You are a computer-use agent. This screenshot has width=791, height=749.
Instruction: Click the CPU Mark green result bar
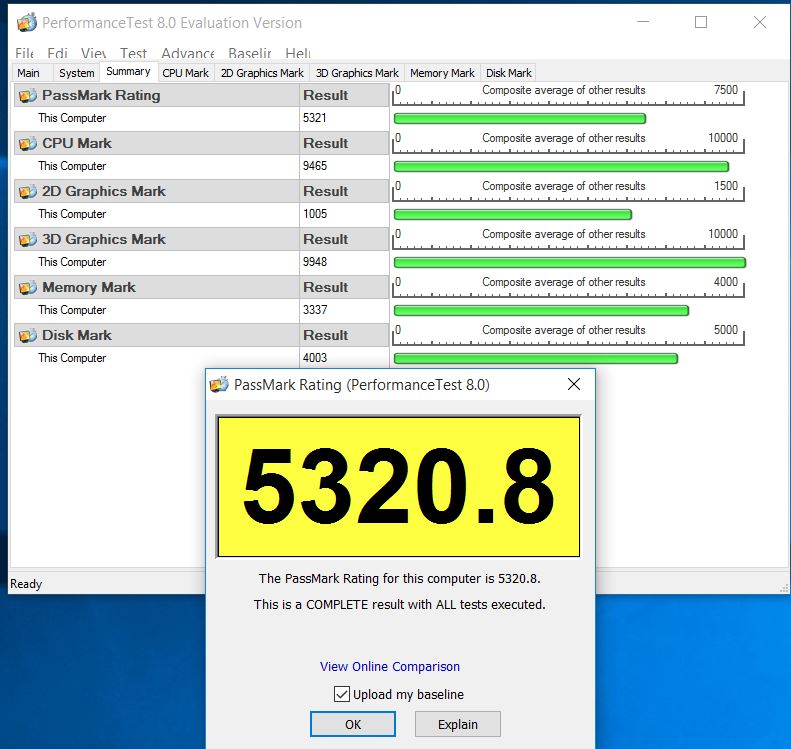(x=561, y=166)
